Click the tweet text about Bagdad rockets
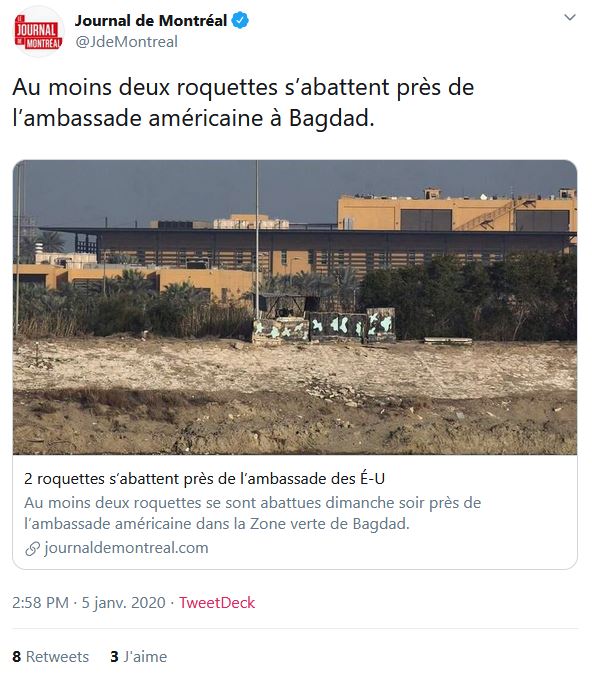The height and width of the screenshot is (680, 592). 243,102
